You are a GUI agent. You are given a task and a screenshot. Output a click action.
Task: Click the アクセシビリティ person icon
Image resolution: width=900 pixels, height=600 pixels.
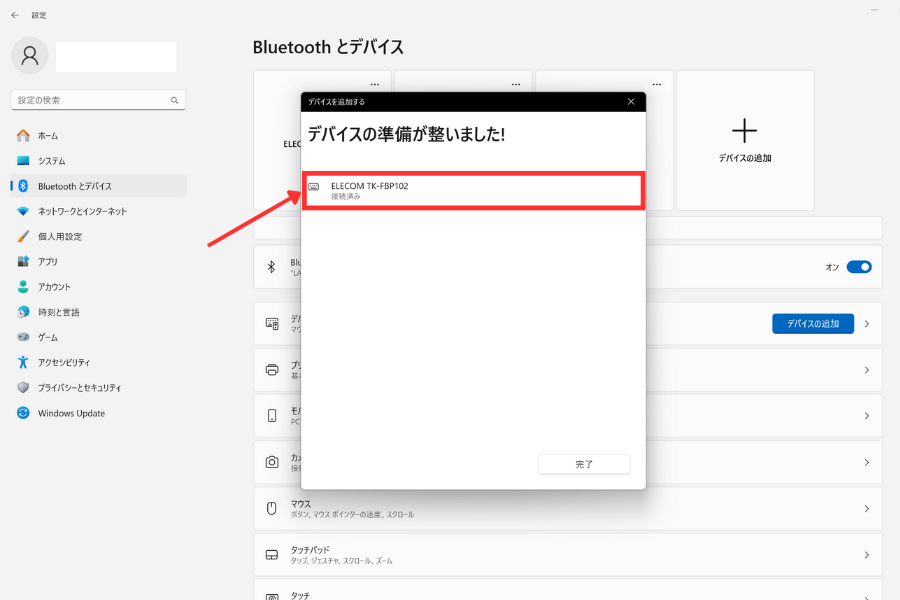(23, 362)
